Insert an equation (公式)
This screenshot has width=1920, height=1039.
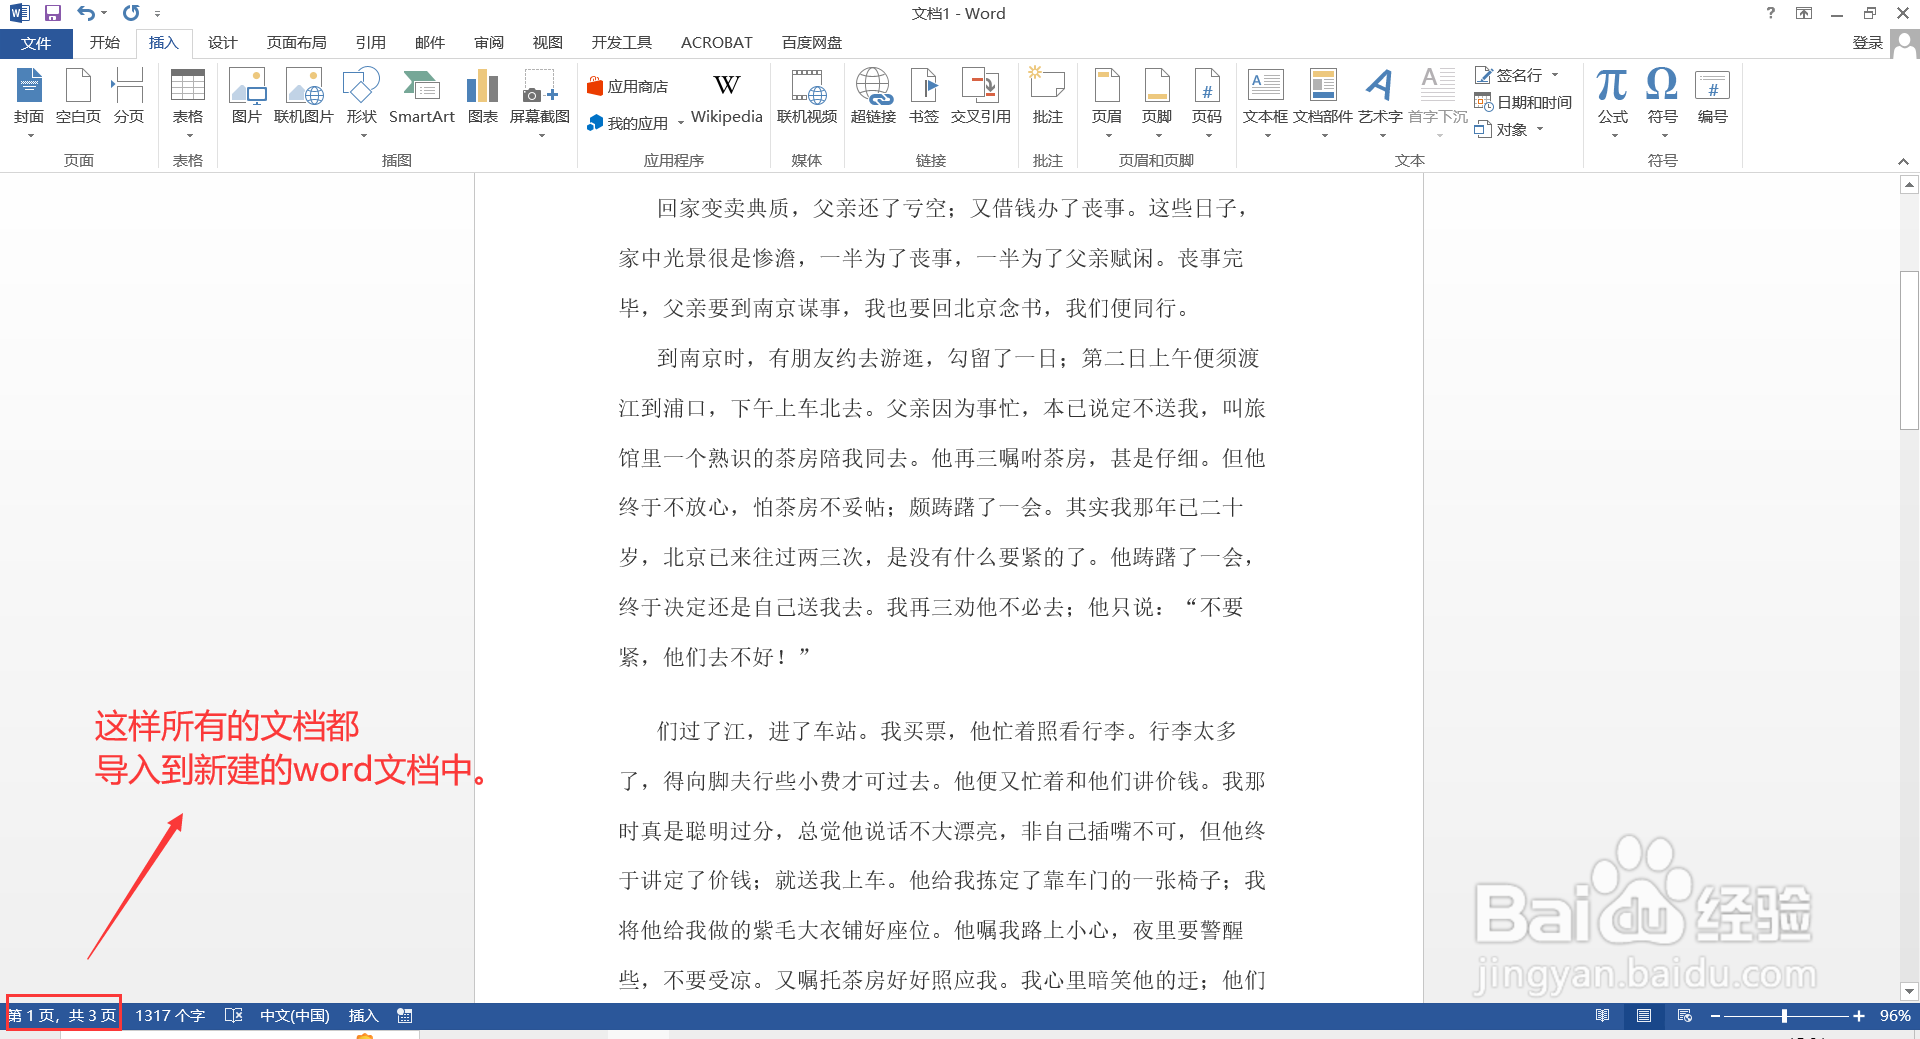(1612, 100)
